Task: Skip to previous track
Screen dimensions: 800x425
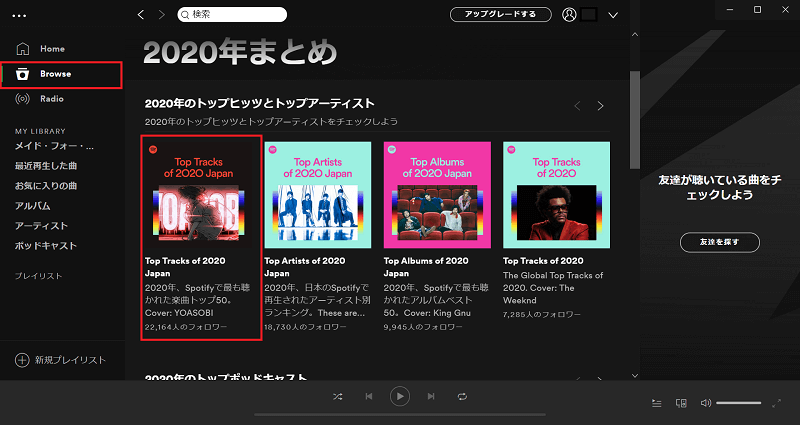Action: [x=369, y=396]
